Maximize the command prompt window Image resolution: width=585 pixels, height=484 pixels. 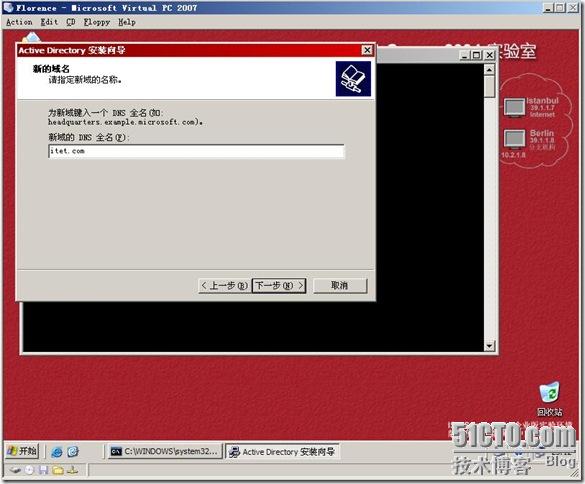(x=476, y=55)
